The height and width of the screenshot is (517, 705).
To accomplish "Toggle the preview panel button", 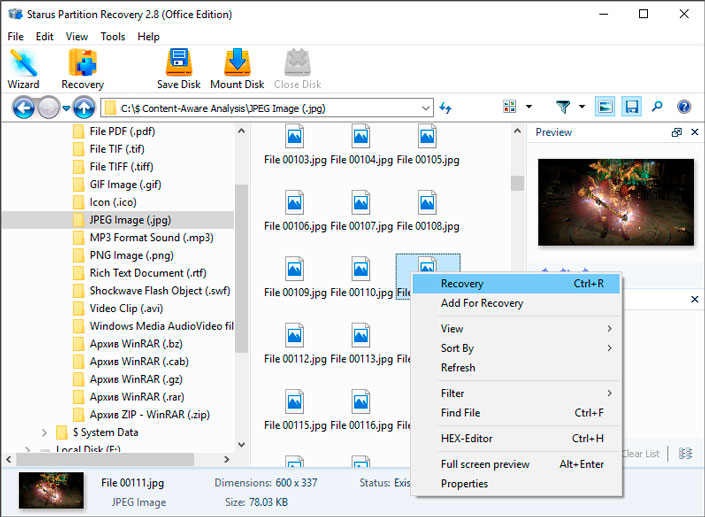I will 605,107.
